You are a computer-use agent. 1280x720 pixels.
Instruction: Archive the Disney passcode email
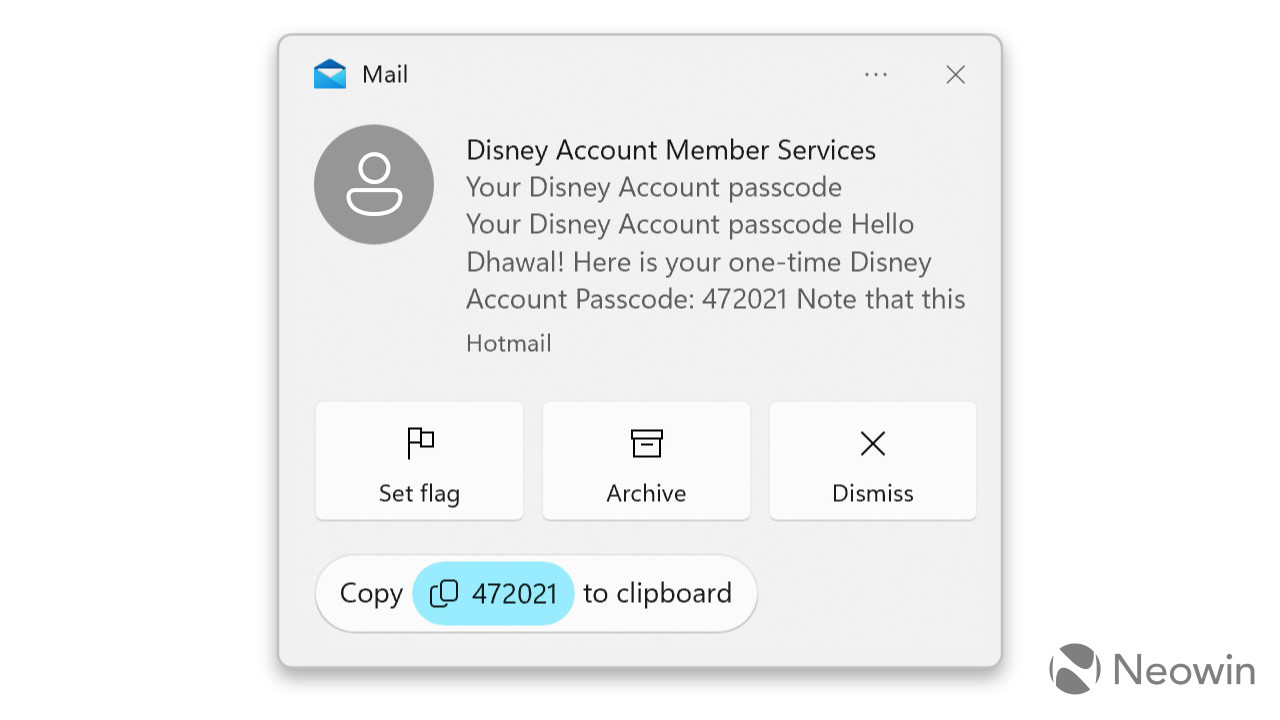tap(646, 461)
